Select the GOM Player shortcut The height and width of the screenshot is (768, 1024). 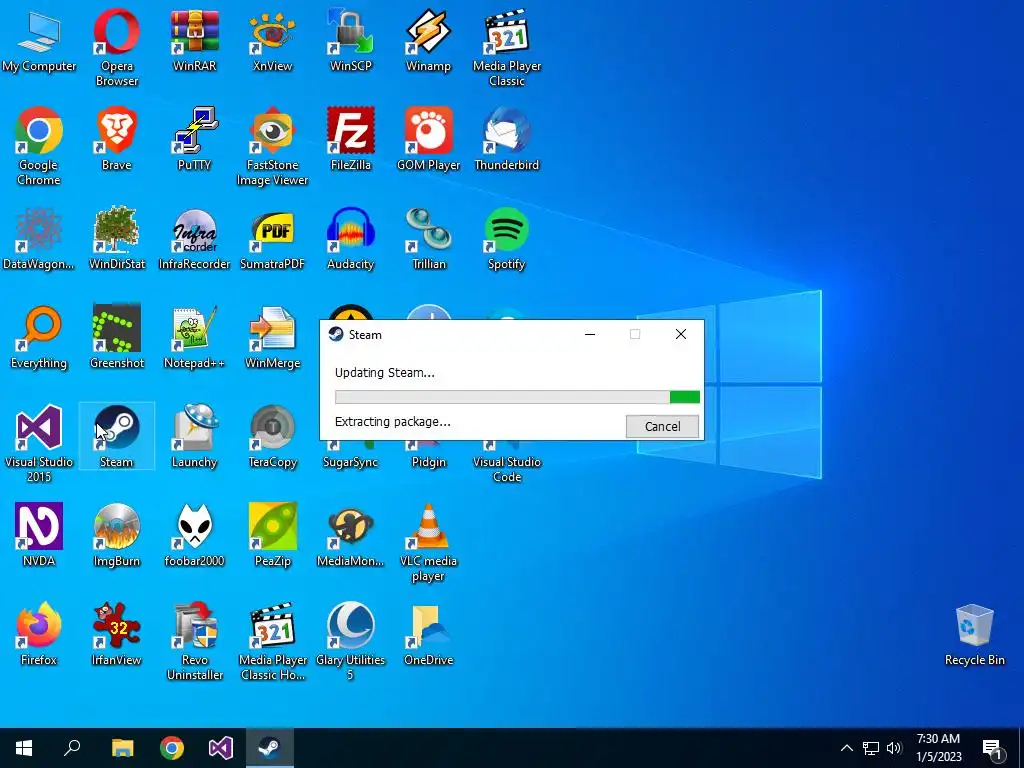(428, 140)
